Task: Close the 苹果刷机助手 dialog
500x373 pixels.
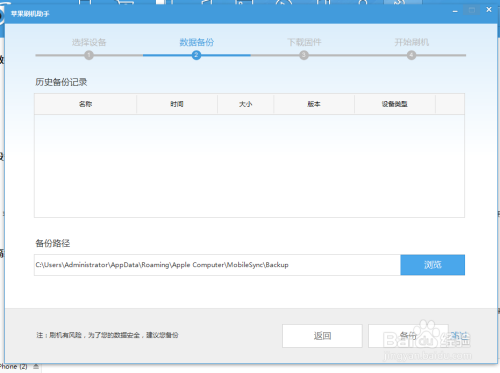Action: click(x=489, y=10)
